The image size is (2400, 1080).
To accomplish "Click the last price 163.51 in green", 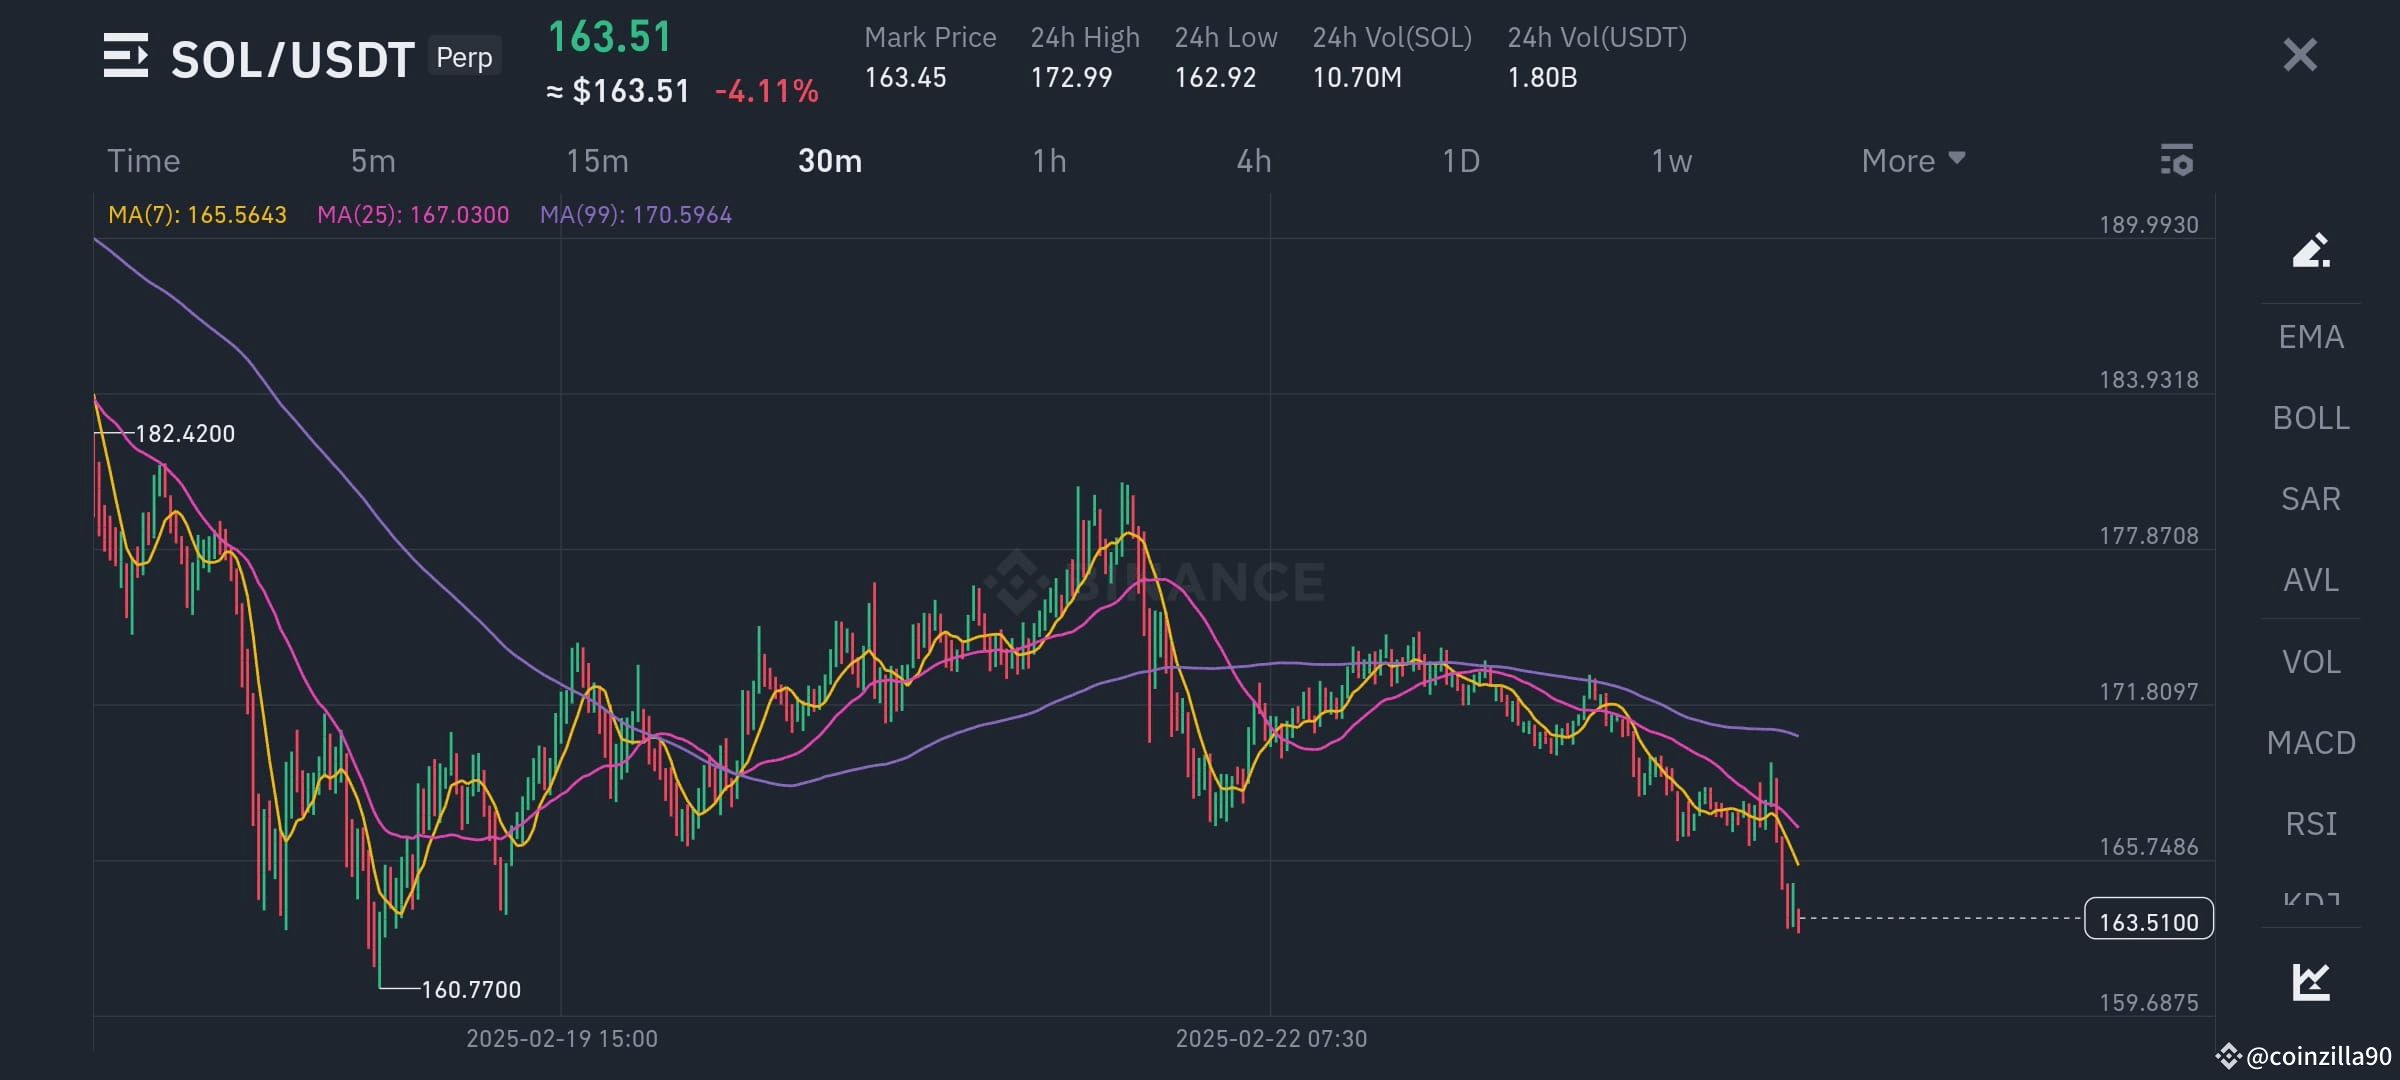I will point(610,38).
